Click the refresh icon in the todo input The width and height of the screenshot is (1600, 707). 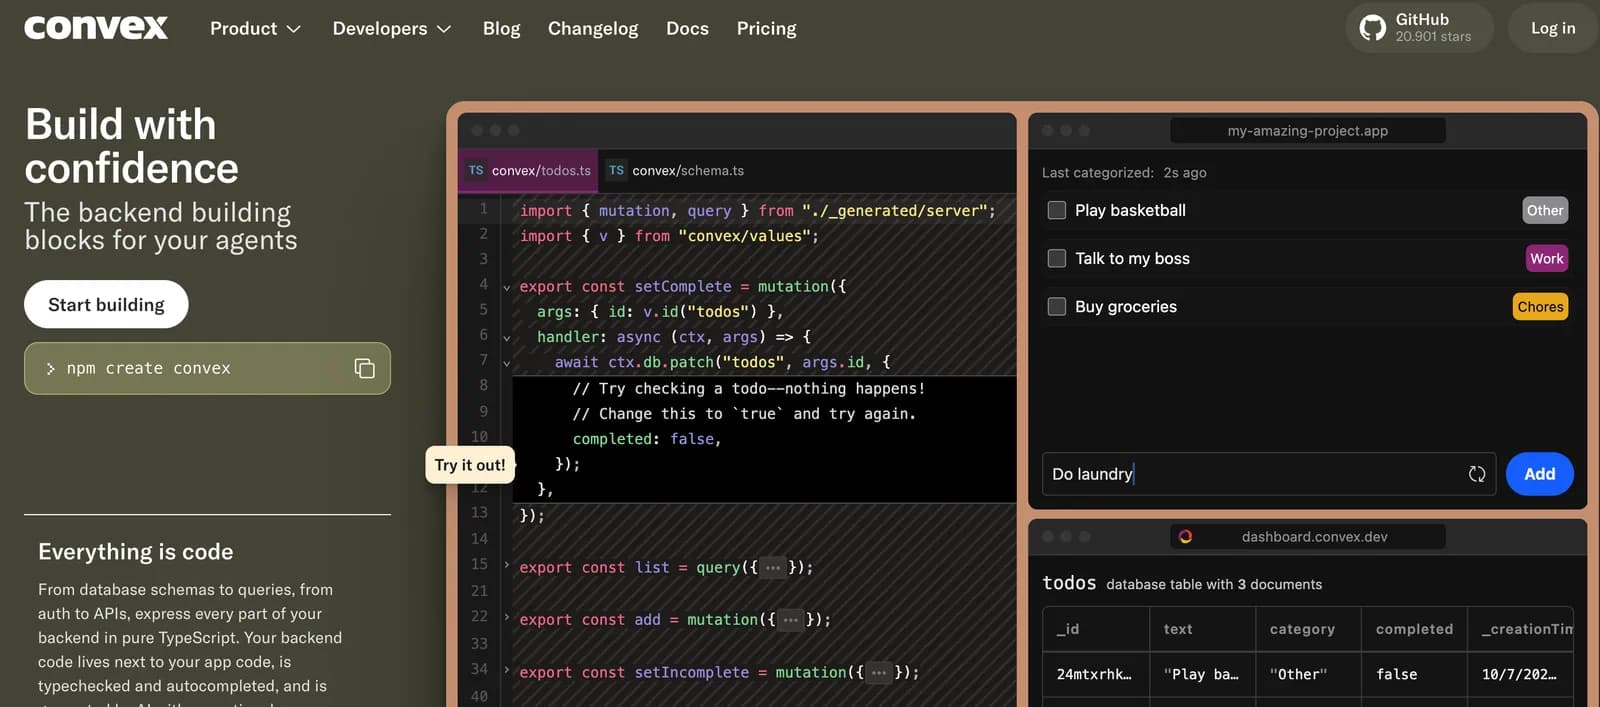(x=1476, y=474)
